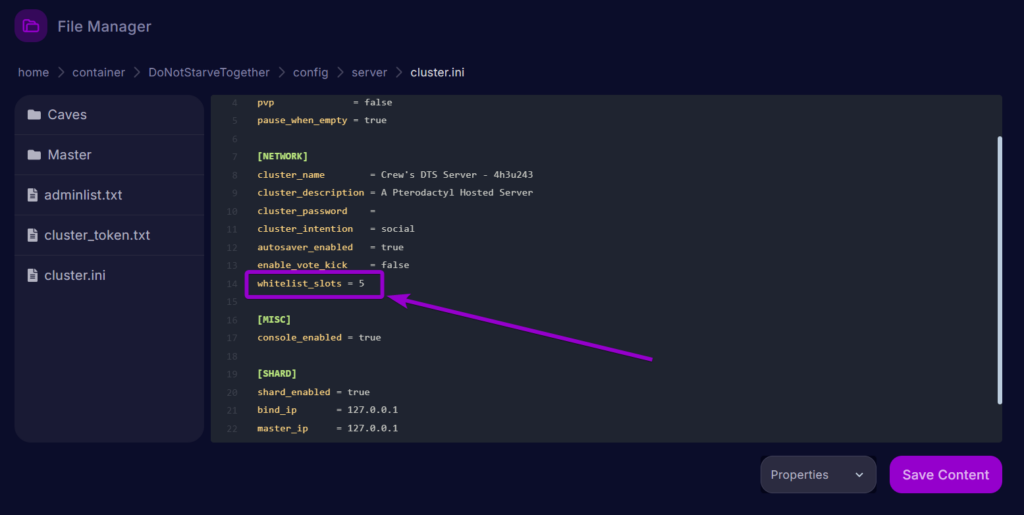Click the chevron arrow on Properties dropdown
The image size is (1024, 515).
coord(859,475)
